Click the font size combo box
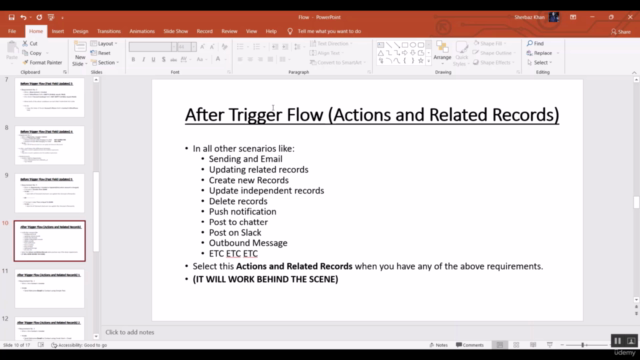 tap(187, 47)
